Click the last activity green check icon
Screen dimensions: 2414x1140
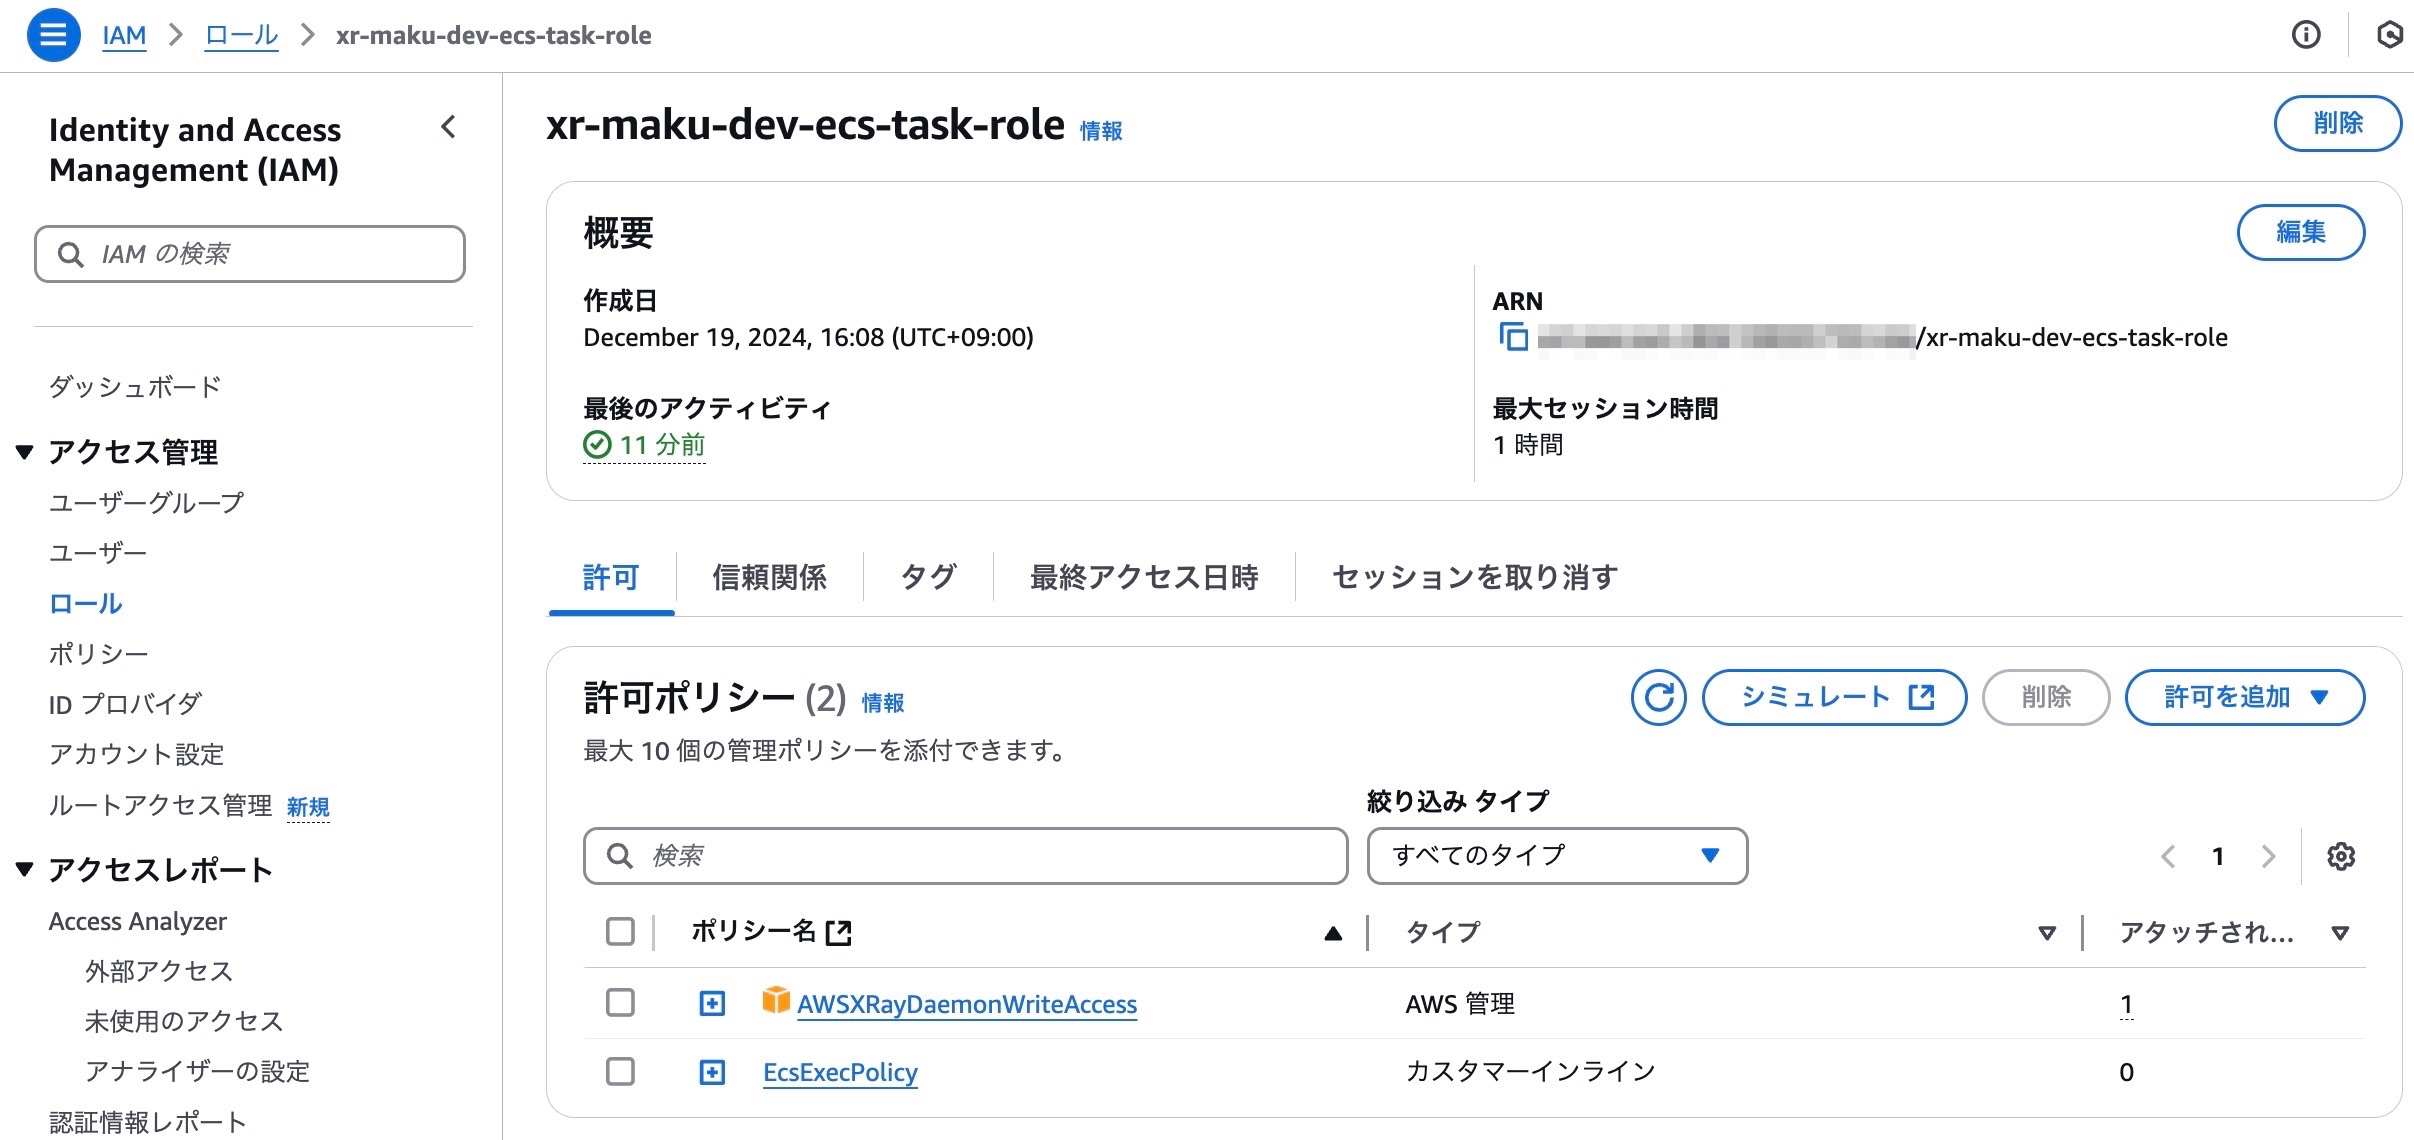(597, 444)
